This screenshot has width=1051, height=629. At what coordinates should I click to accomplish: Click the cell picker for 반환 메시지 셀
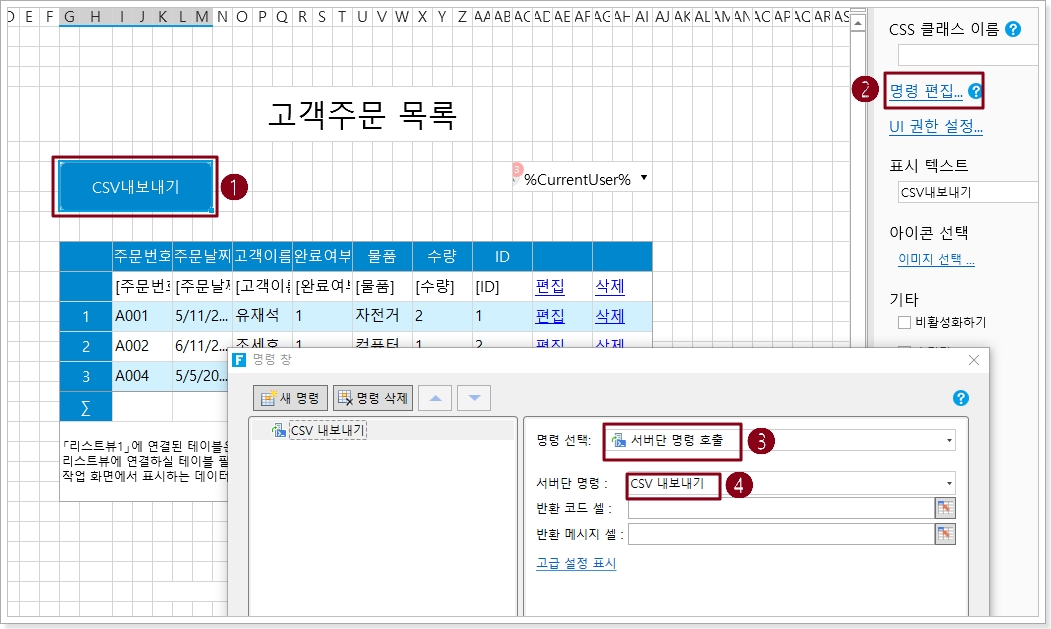click(945, 534)
